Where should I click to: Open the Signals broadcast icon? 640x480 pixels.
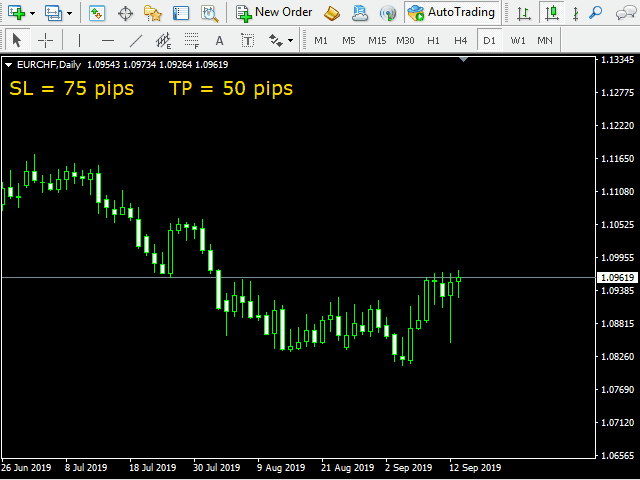(387, 13)
